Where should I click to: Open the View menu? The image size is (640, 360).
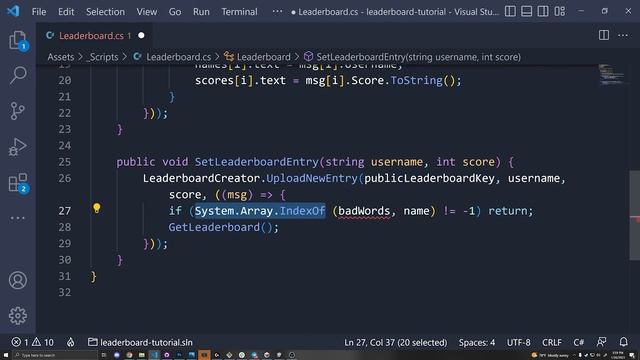[x=147, y=11]
